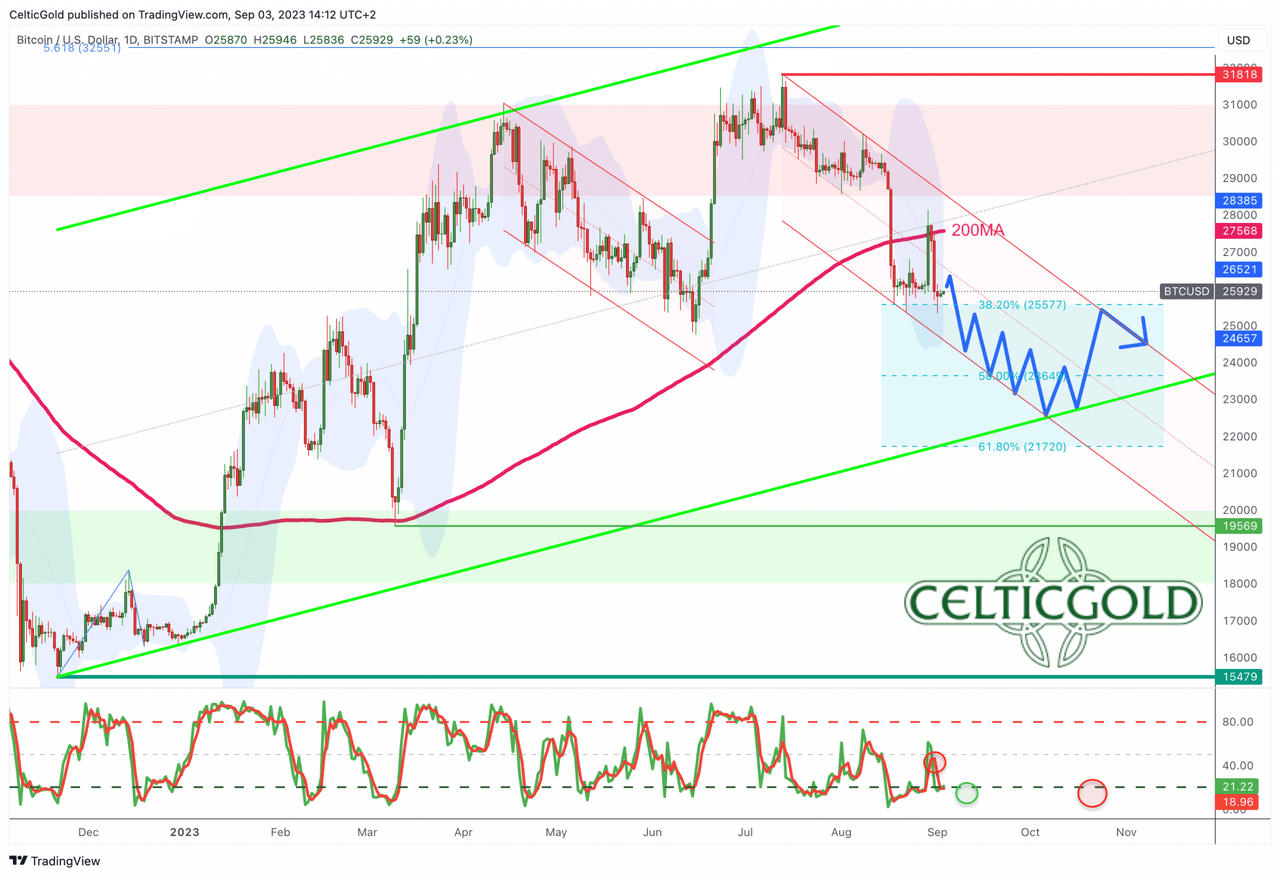Click the 61.80% (21720) Fibonacci label
The height and width of the screenshot is (877, 1280).
pos(1022,446)
